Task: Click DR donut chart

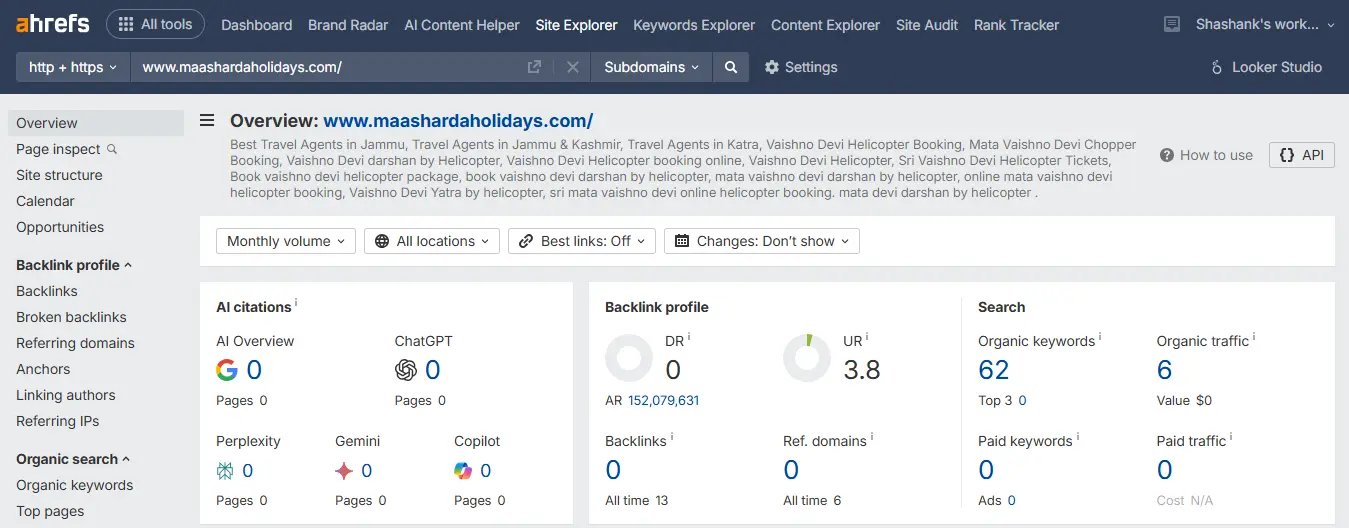Action: click(629, 359)
